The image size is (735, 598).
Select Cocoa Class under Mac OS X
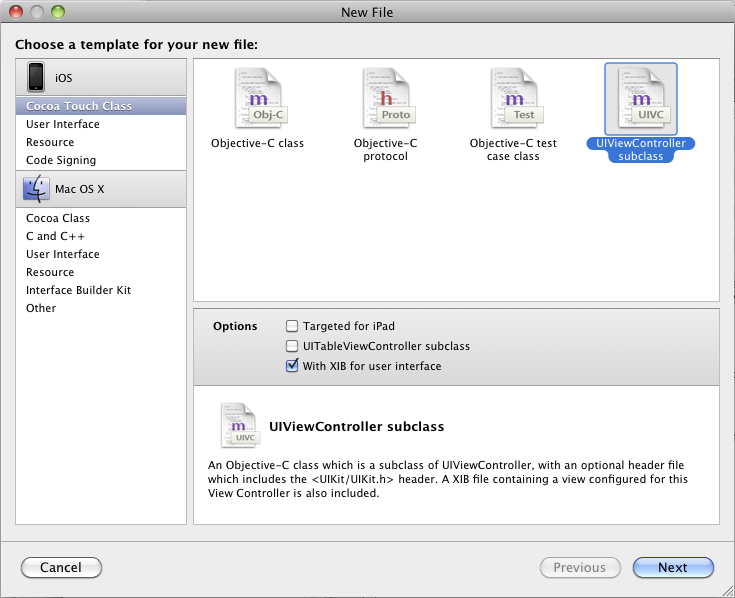tap(101, 218)
